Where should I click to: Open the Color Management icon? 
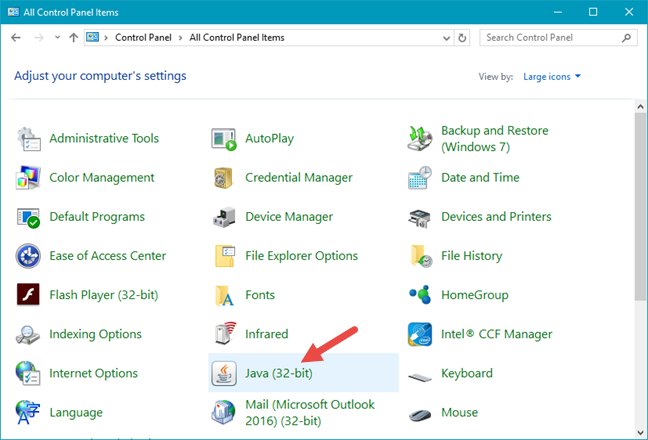pos(29,178)
